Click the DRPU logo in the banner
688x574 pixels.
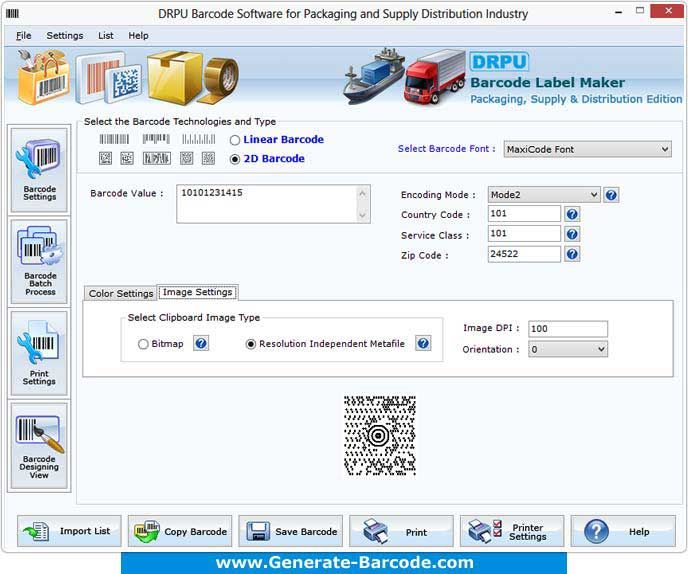click(x=499, y=62)
